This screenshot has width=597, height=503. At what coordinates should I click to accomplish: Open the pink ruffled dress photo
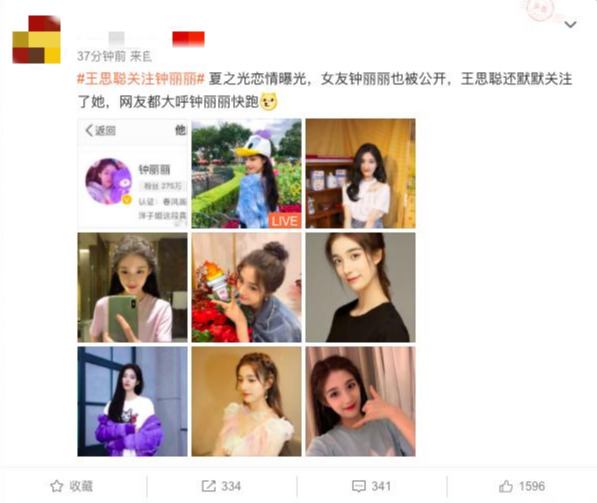coord(246,401)
